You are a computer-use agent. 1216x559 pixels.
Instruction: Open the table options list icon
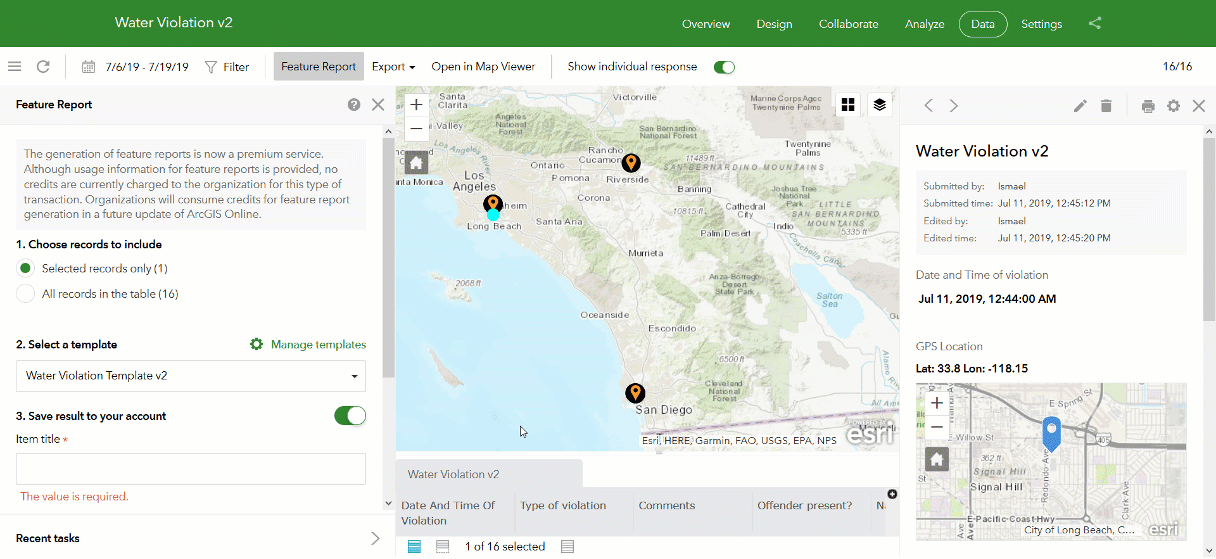coord(567,546)
